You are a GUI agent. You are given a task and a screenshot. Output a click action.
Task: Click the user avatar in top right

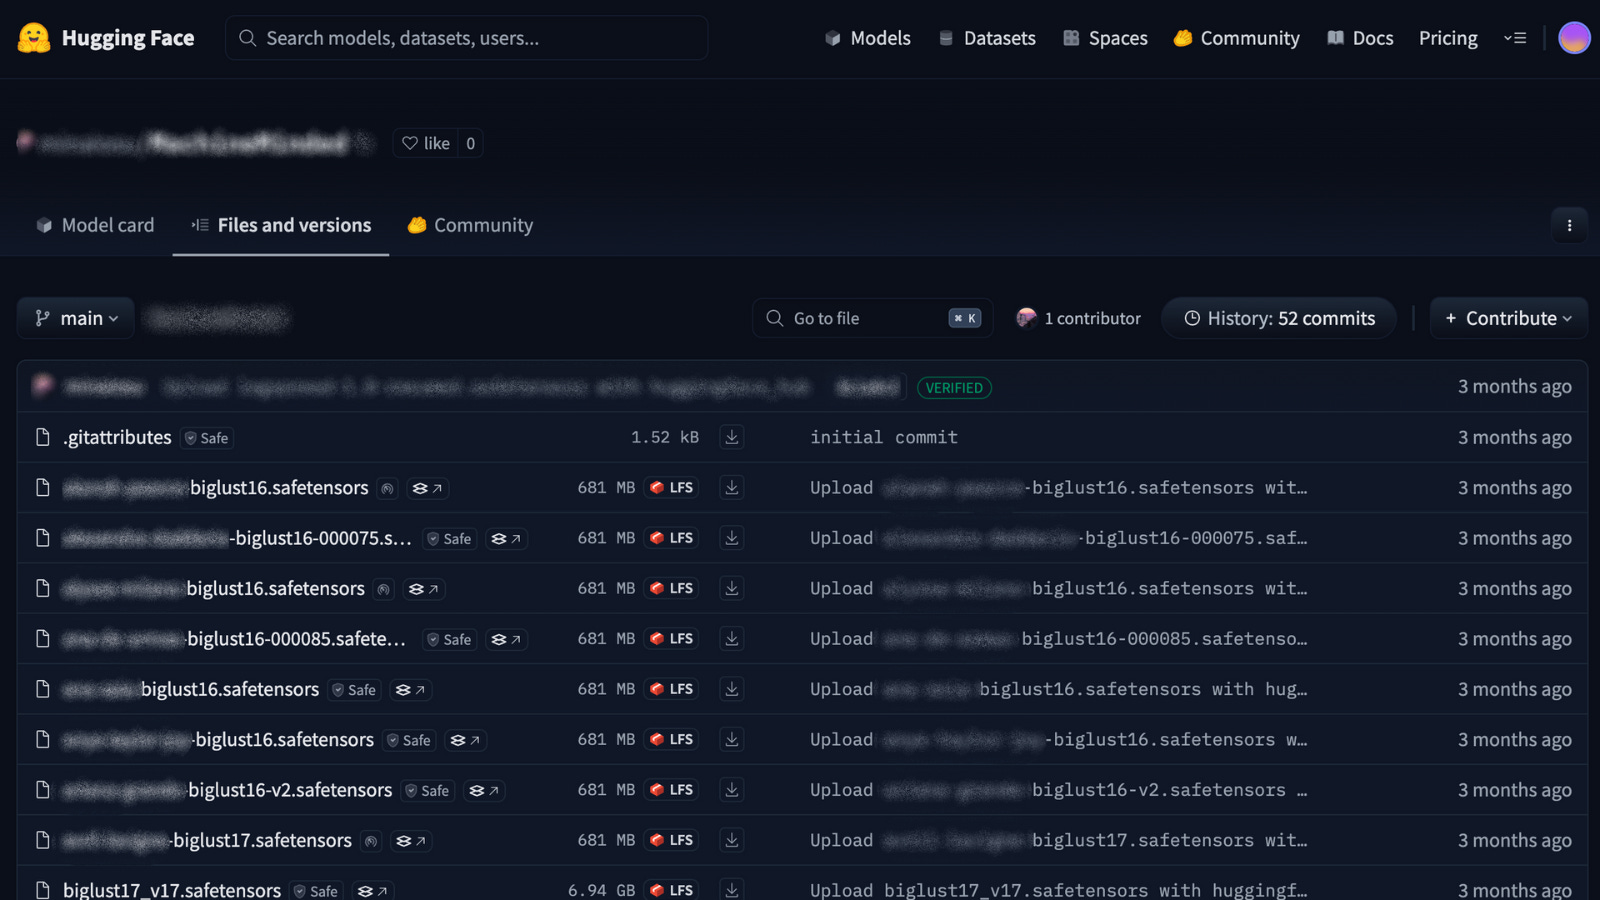(1574, 38)
